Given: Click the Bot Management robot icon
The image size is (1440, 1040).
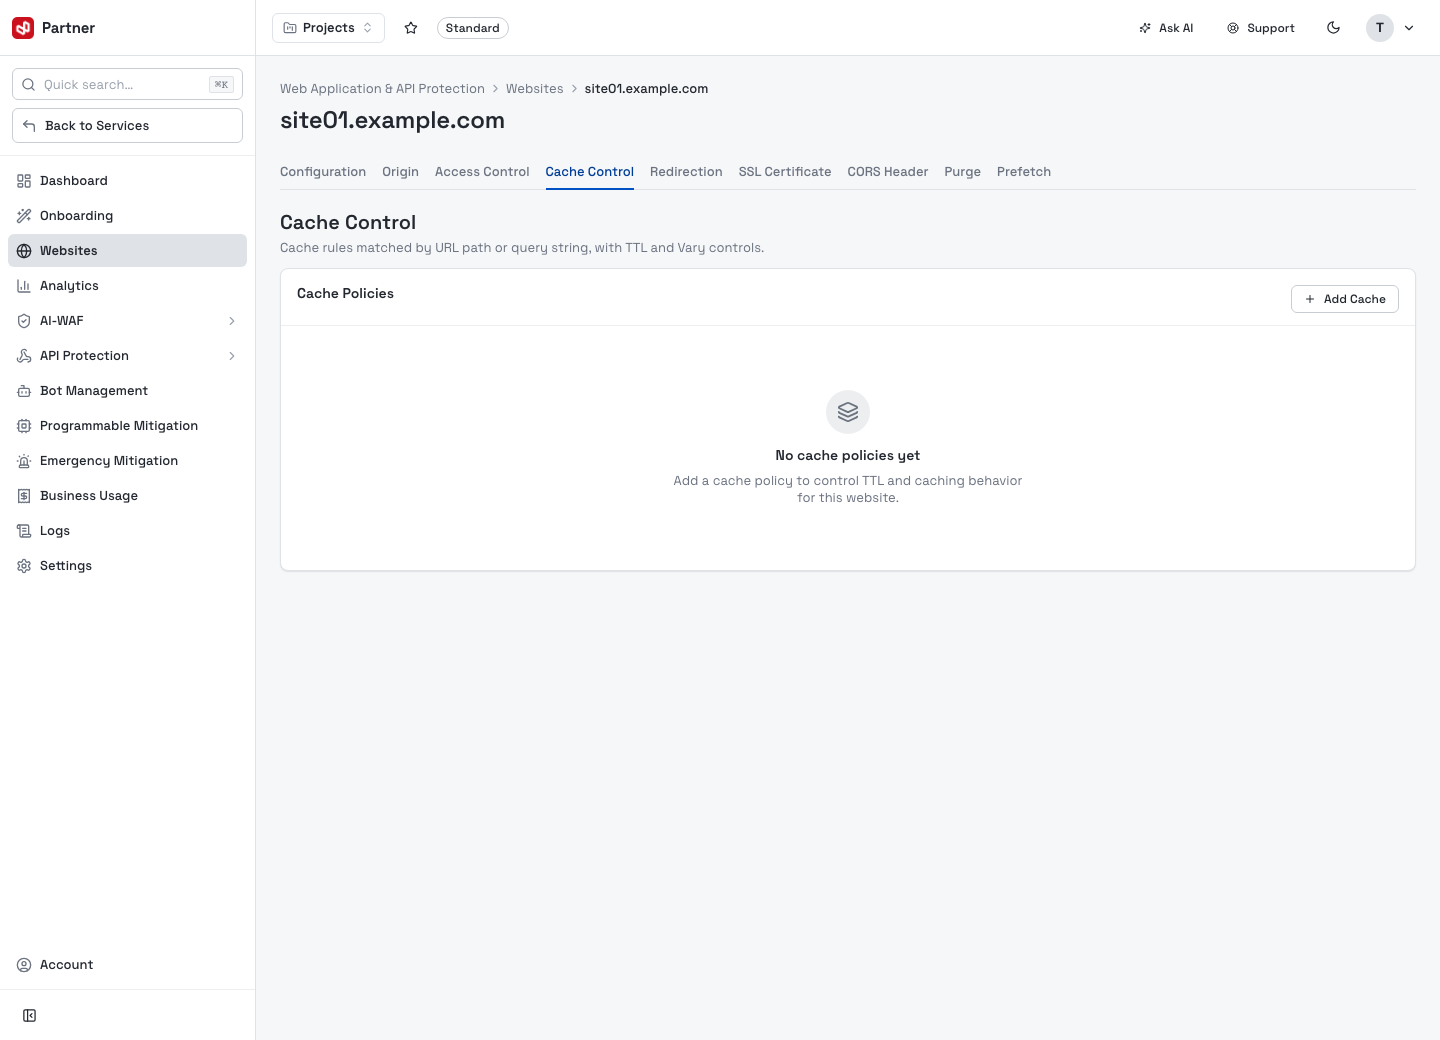Looking at the screenshot, I should pyautogui.click(x=24, y=391).
